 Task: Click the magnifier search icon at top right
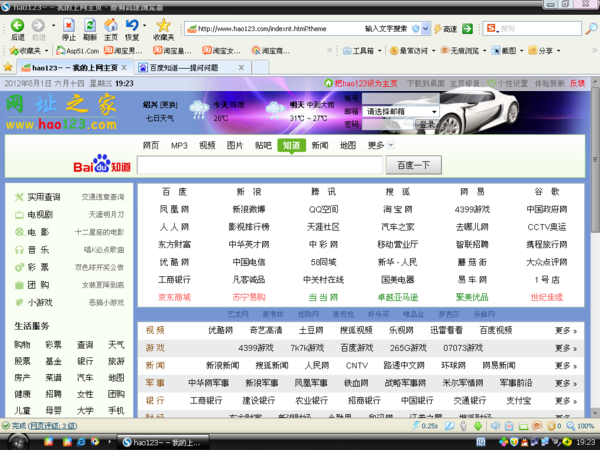(x=592, y=29)
